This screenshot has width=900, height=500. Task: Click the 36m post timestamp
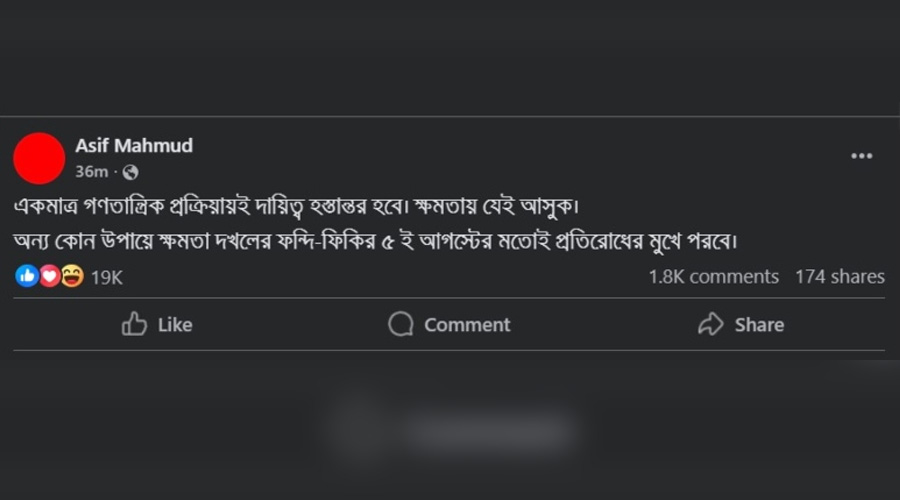(92, 172)
